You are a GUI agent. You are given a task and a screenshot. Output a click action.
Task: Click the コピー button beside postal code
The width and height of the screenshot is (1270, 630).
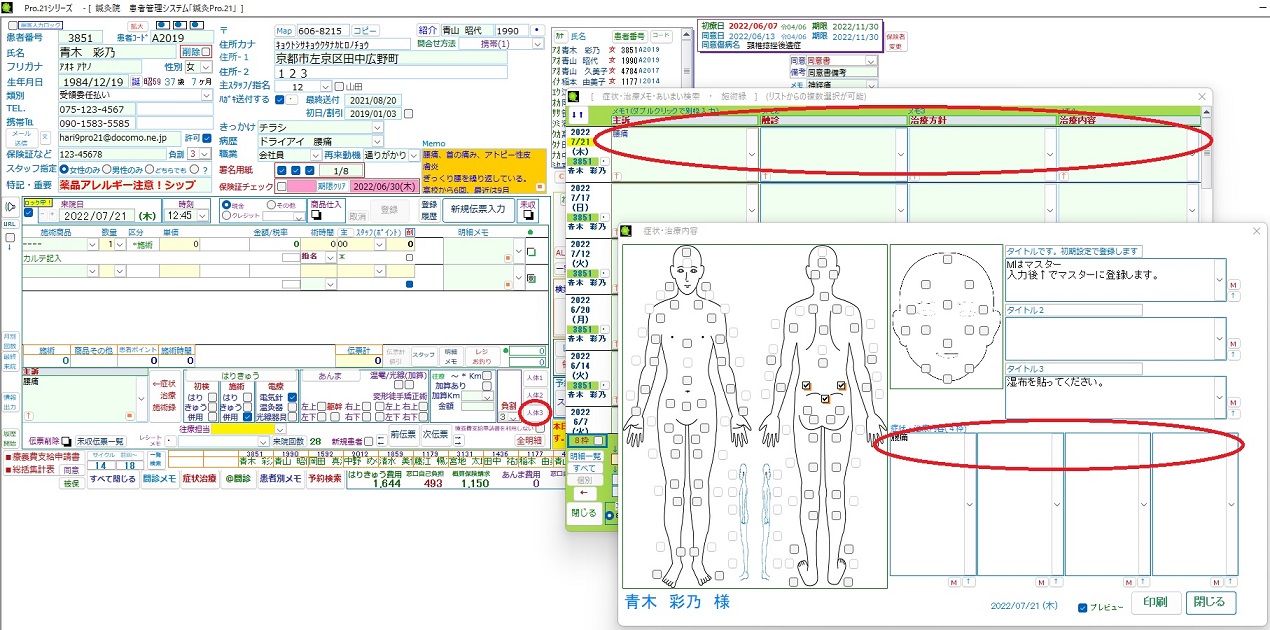tap(366, 31)
